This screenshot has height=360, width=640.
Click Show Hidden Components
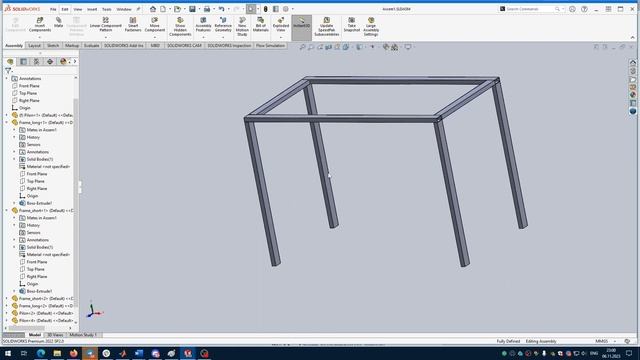point(180,27)
